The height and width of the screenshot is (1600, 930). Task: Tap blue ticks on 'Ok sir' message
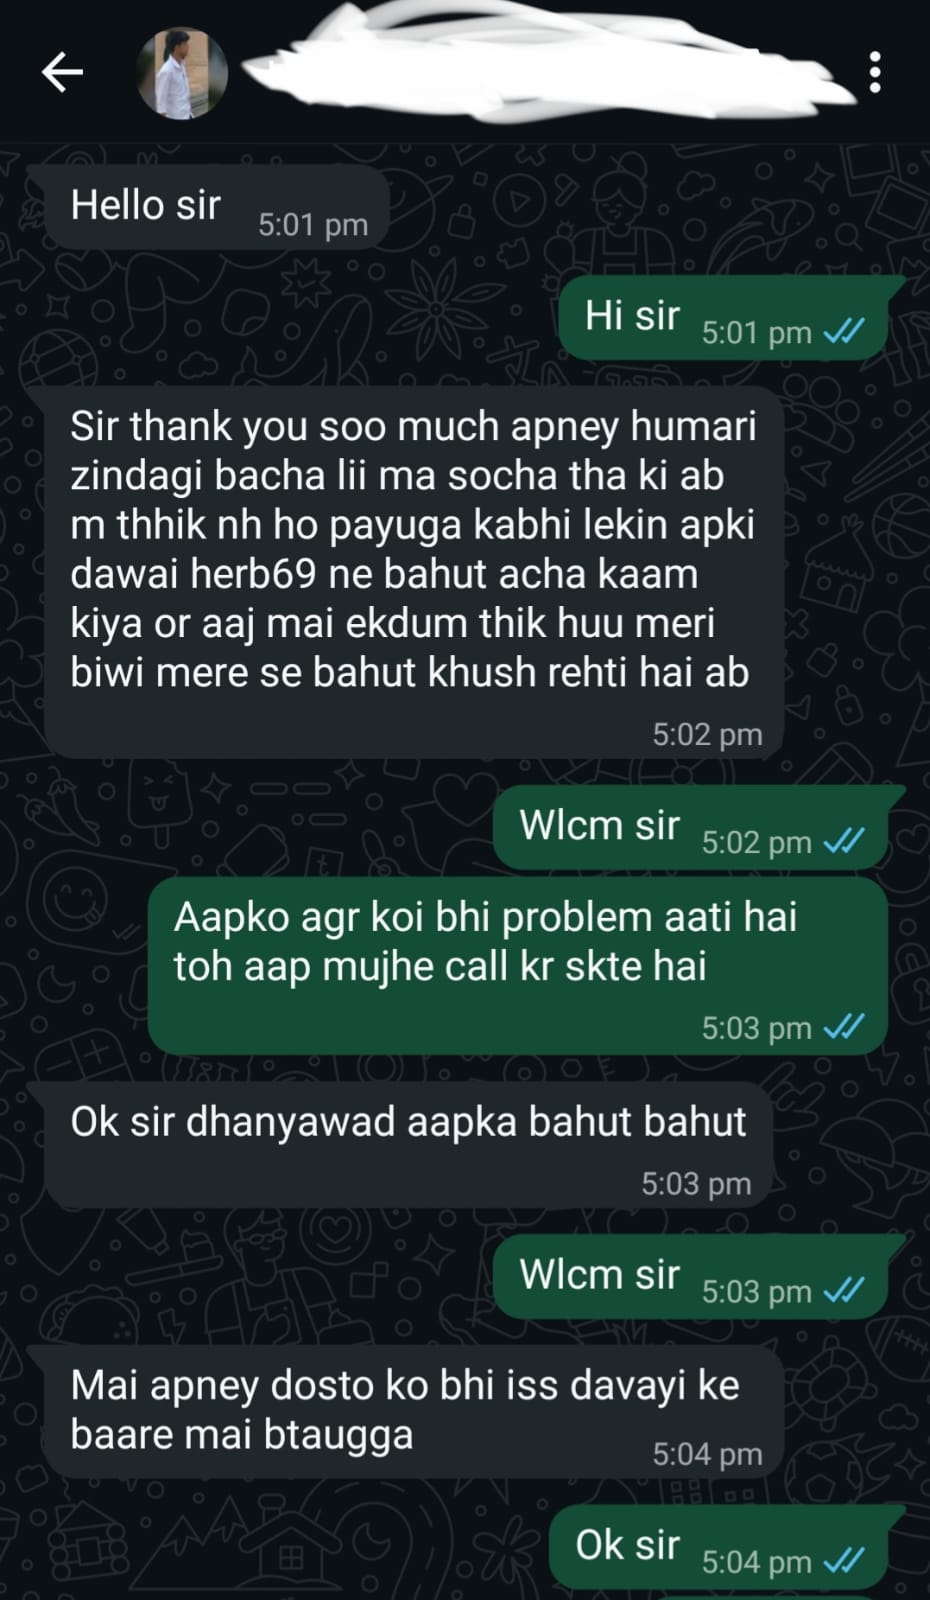click(842, 1561)
